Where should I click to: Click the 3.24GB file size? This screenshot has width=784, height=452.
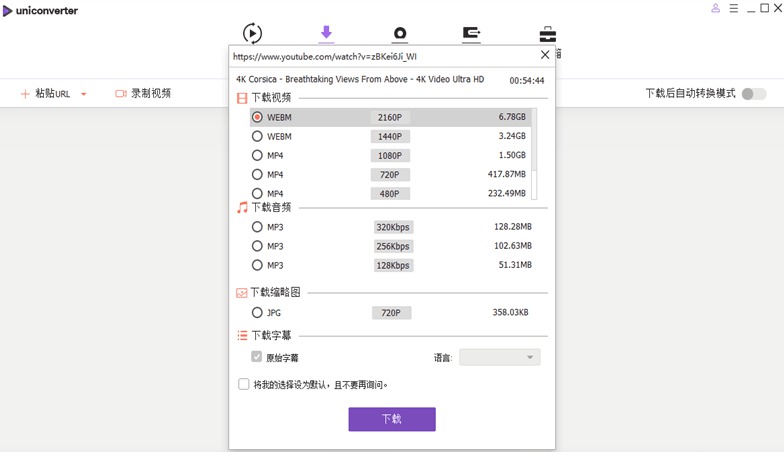pyautogui.click(x=512, y=136)
